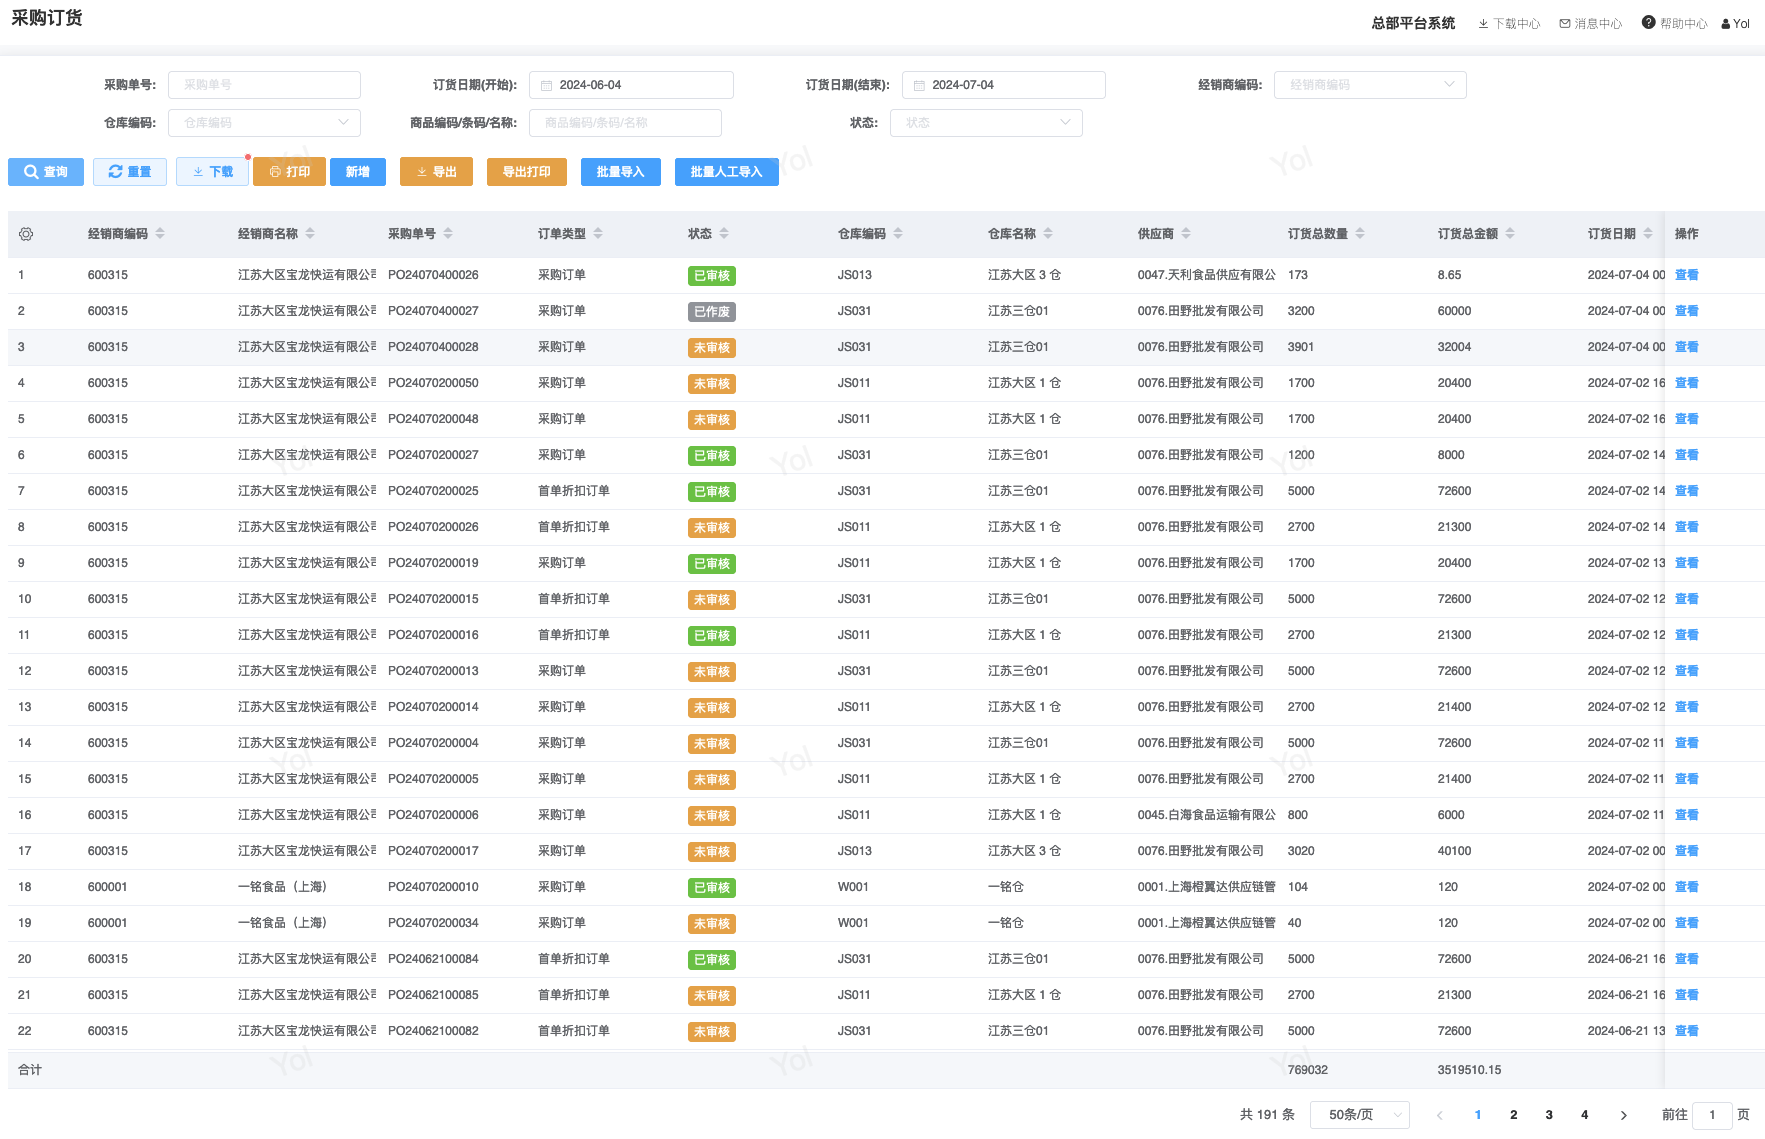Click the 查询 search button

pyautogui.click(x=46, y=172)
